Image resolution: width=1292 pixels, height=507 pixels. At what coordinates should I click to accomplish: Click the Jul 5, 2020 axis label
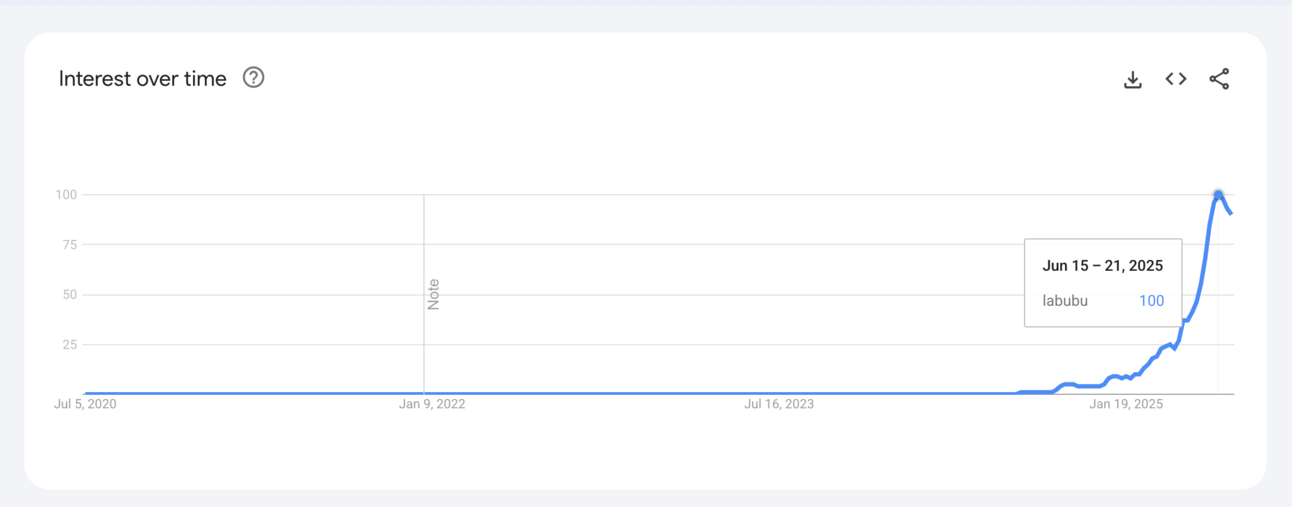click(85, 405)
